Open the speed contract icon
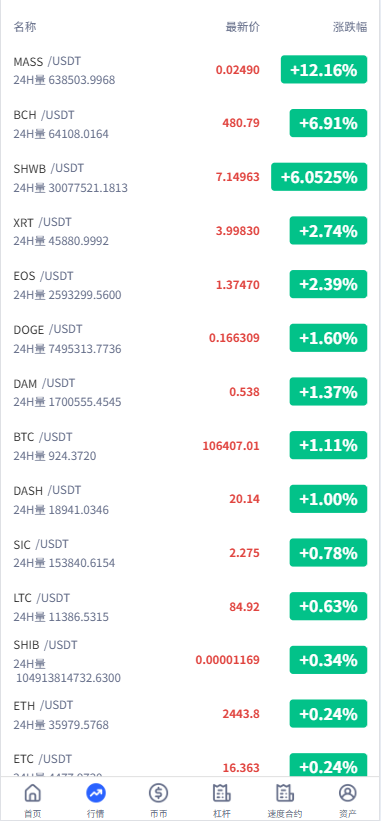The width and height of the screenshot is (381, 821). (285, 793)
